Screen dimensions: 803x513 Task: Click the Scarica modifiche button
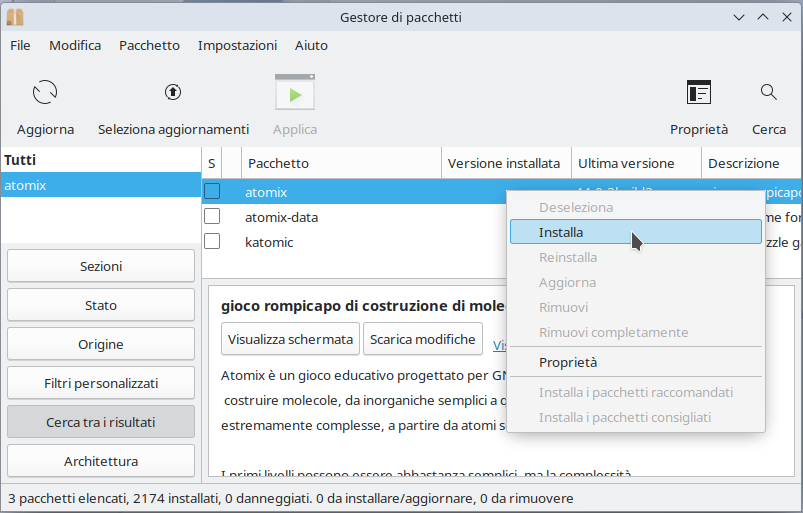click(x=422, y=339)
